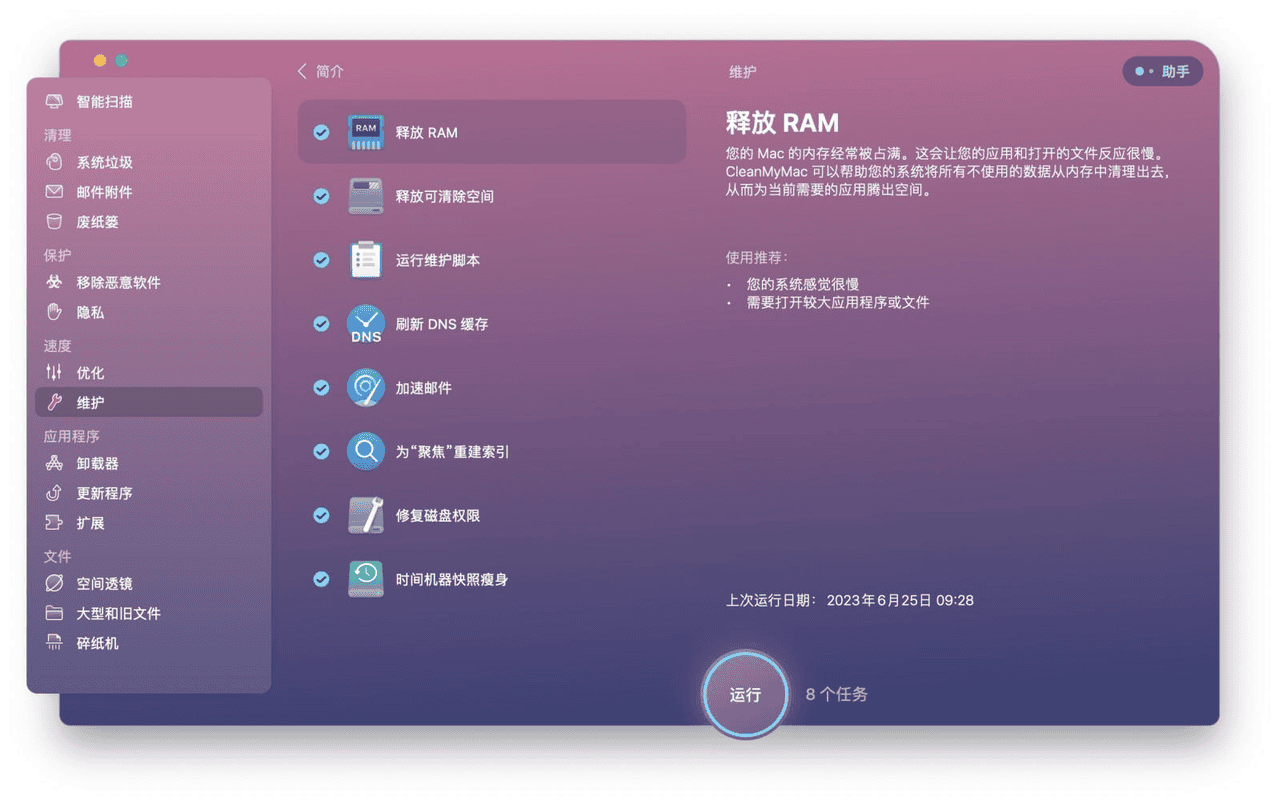Toggle the 刷新 DNS 缓存 checkbox
The image size is (1279, 804).
321,324
